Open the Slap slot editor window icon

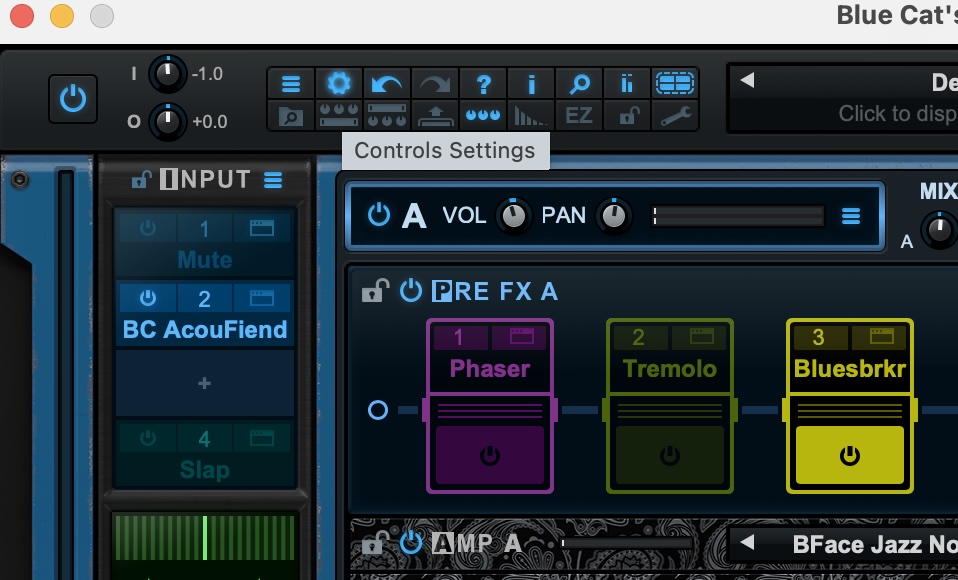point(261,438)
